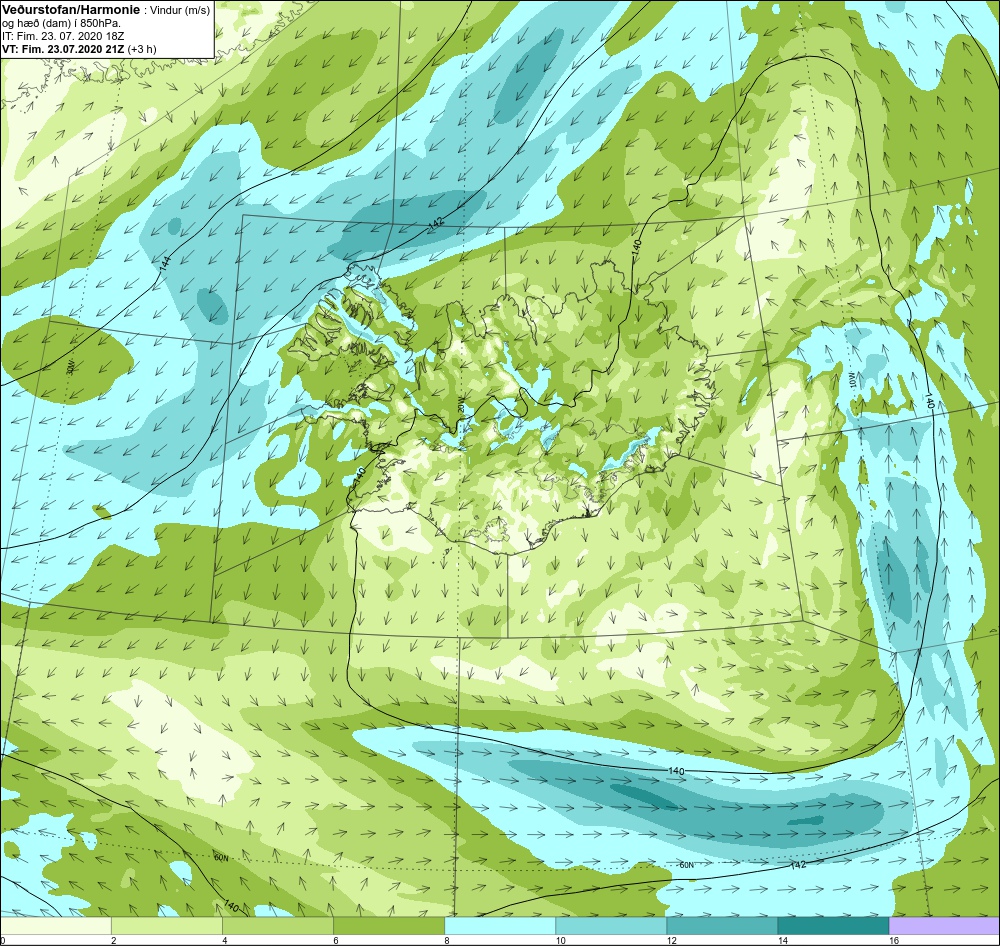
Task: Click the pale cream 0–2 m/s legend swatch
Action: click(56, 926)
